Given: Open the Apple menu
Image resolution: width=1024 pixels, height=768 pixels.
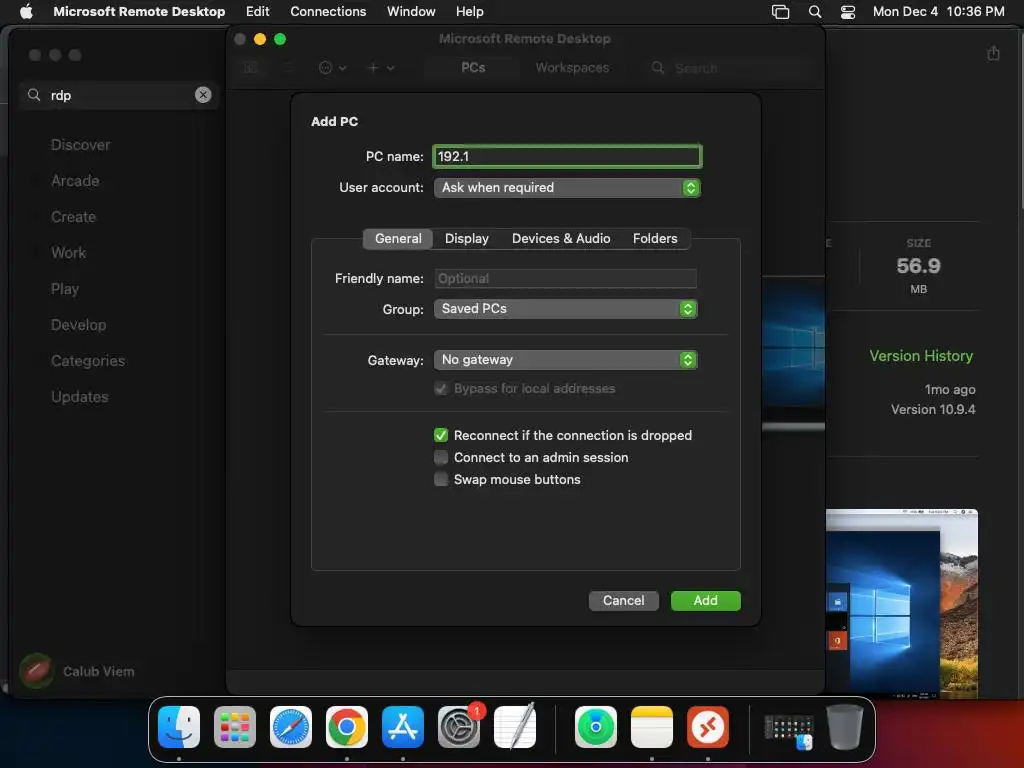Looking at the screenshot, I should [x=26, y=11].
